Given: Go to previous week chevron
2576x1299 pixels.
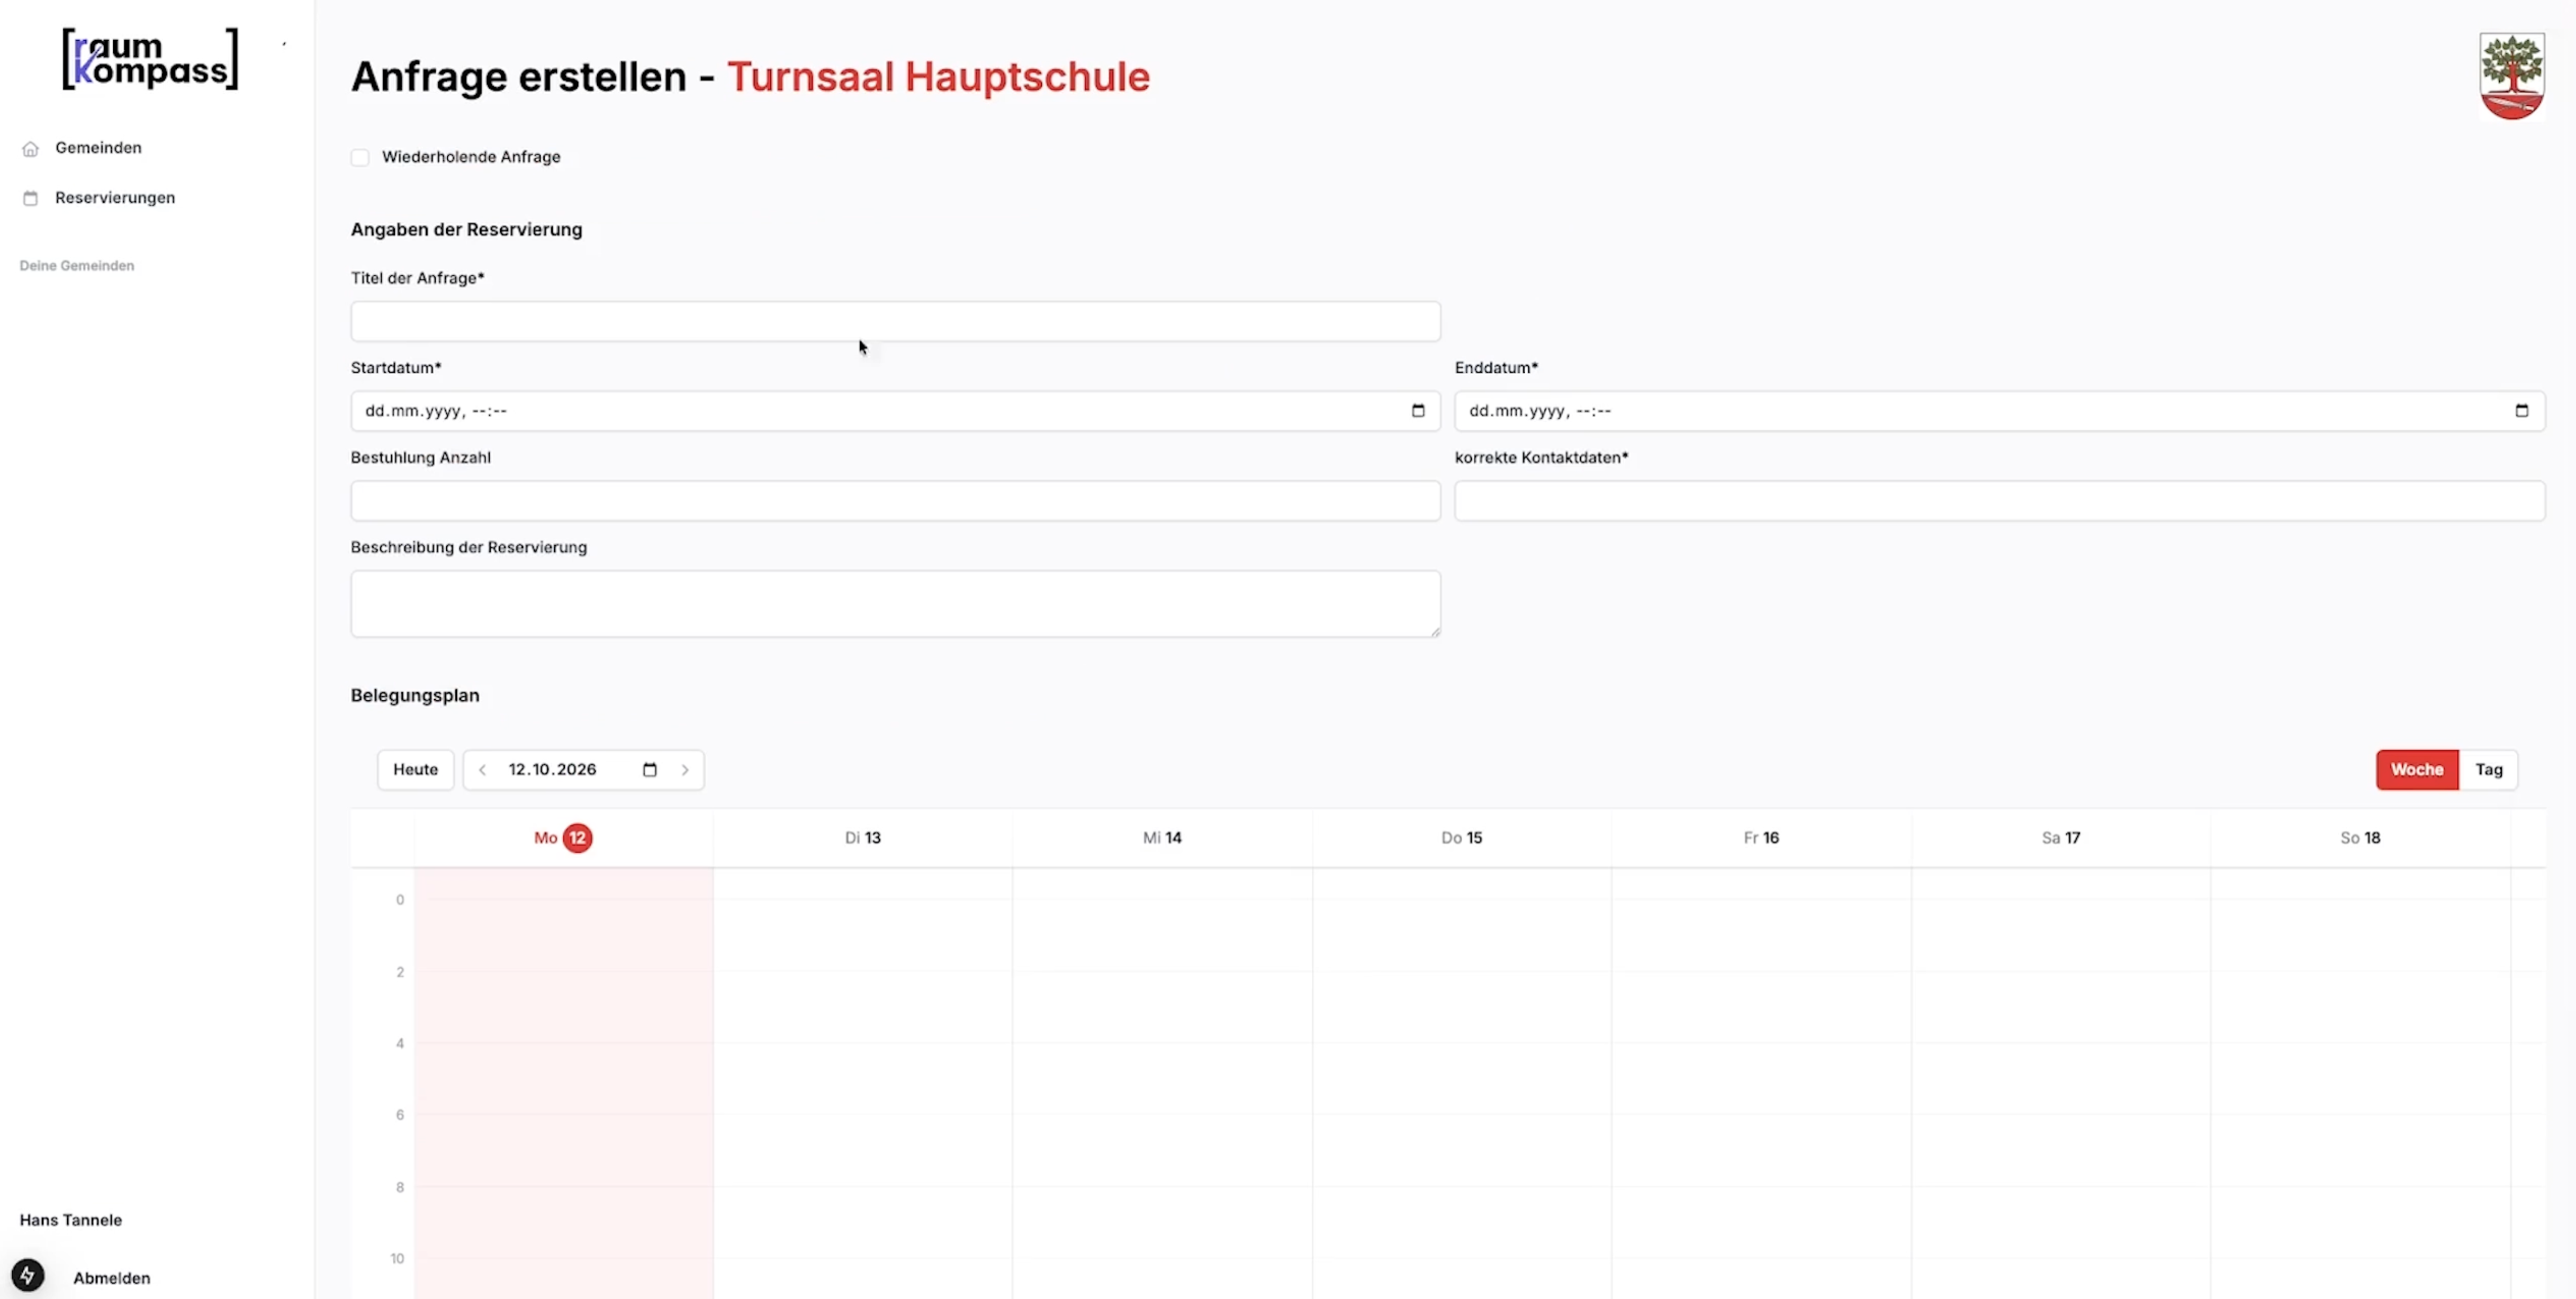Looking at the screenshot, I should tap(482, 770).
